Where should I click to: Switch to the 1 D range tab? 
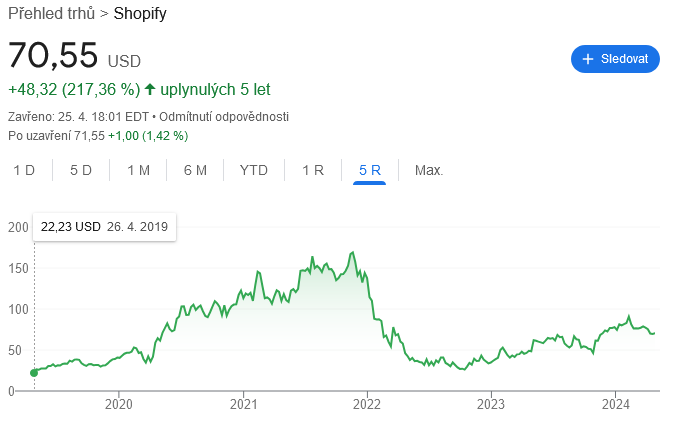(24, 170)
